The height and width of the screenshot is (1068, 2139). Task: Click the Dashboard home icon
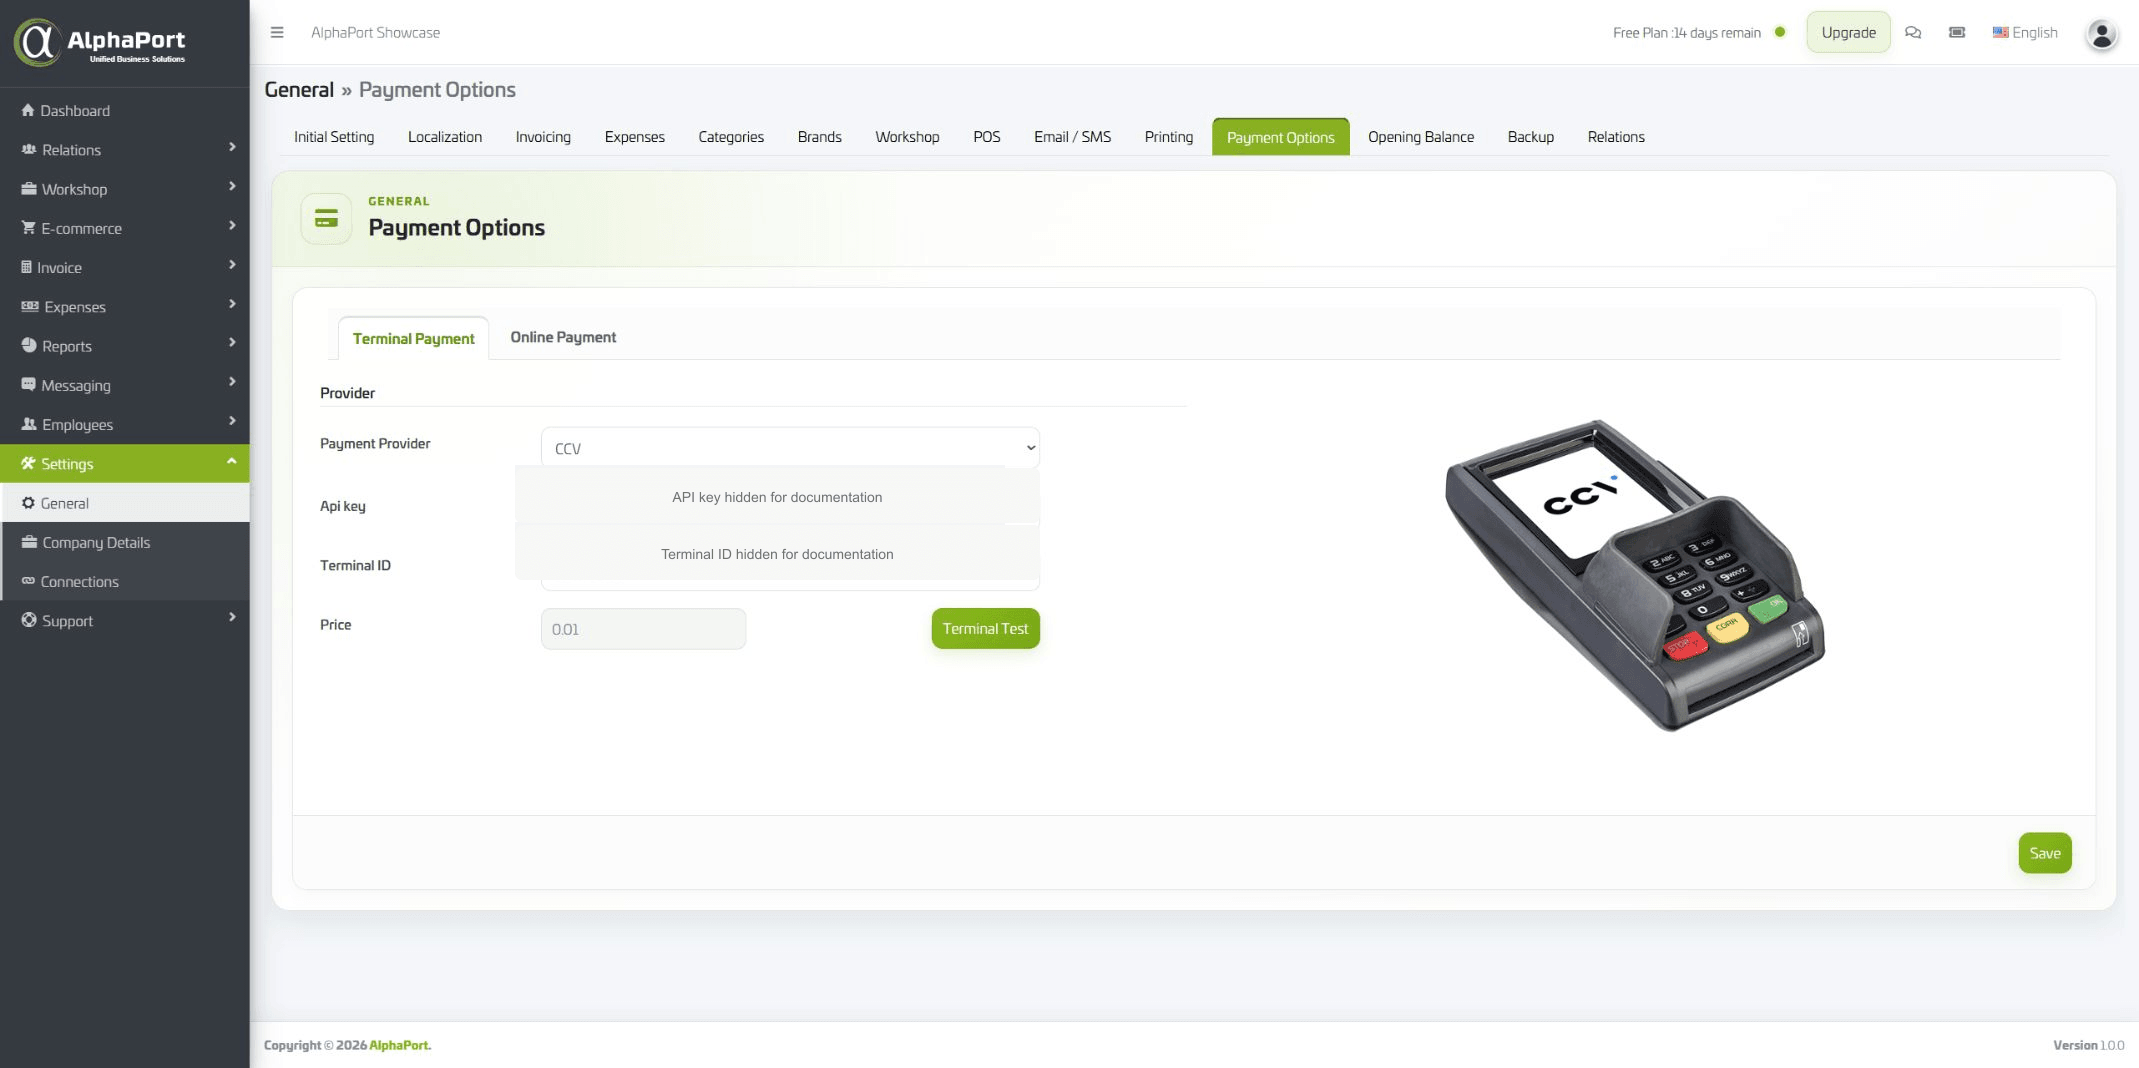click(28, 110)
